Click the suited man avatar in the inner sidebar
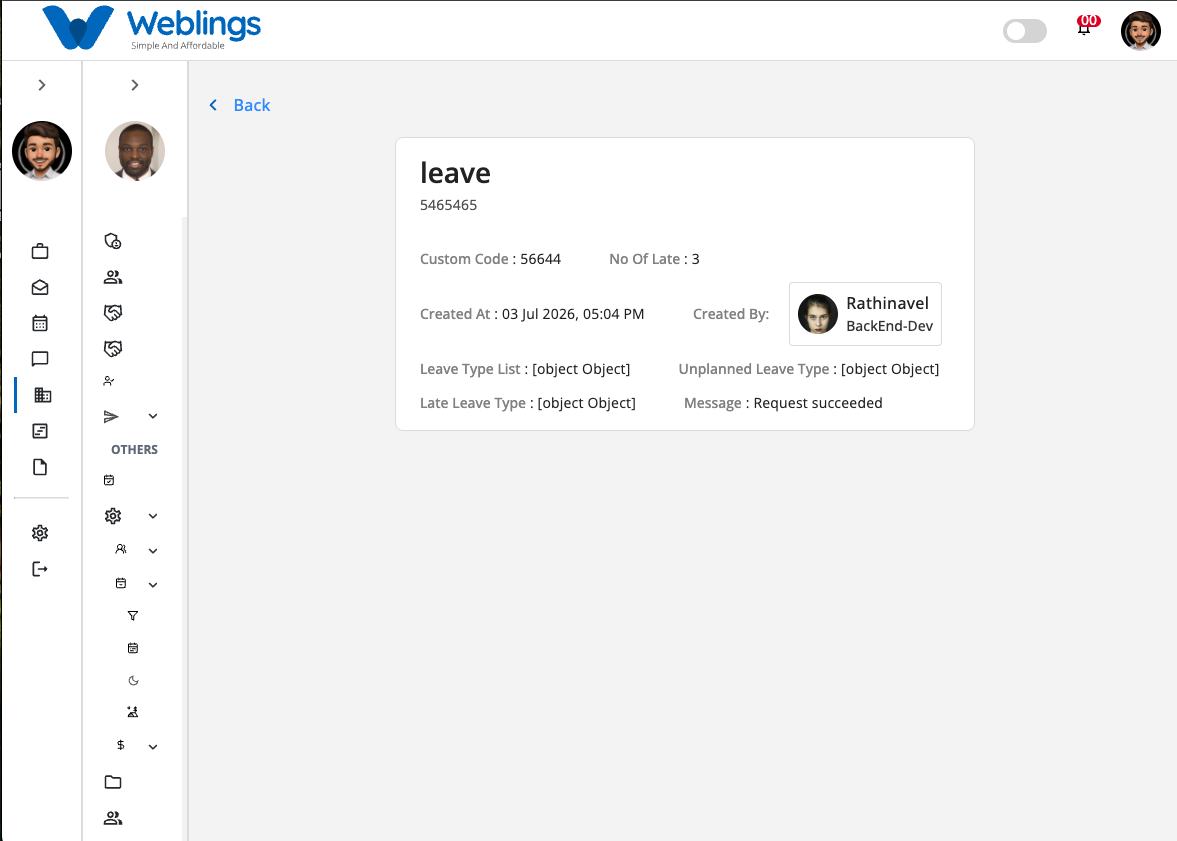1177x841 pixels. pos(135,151)
